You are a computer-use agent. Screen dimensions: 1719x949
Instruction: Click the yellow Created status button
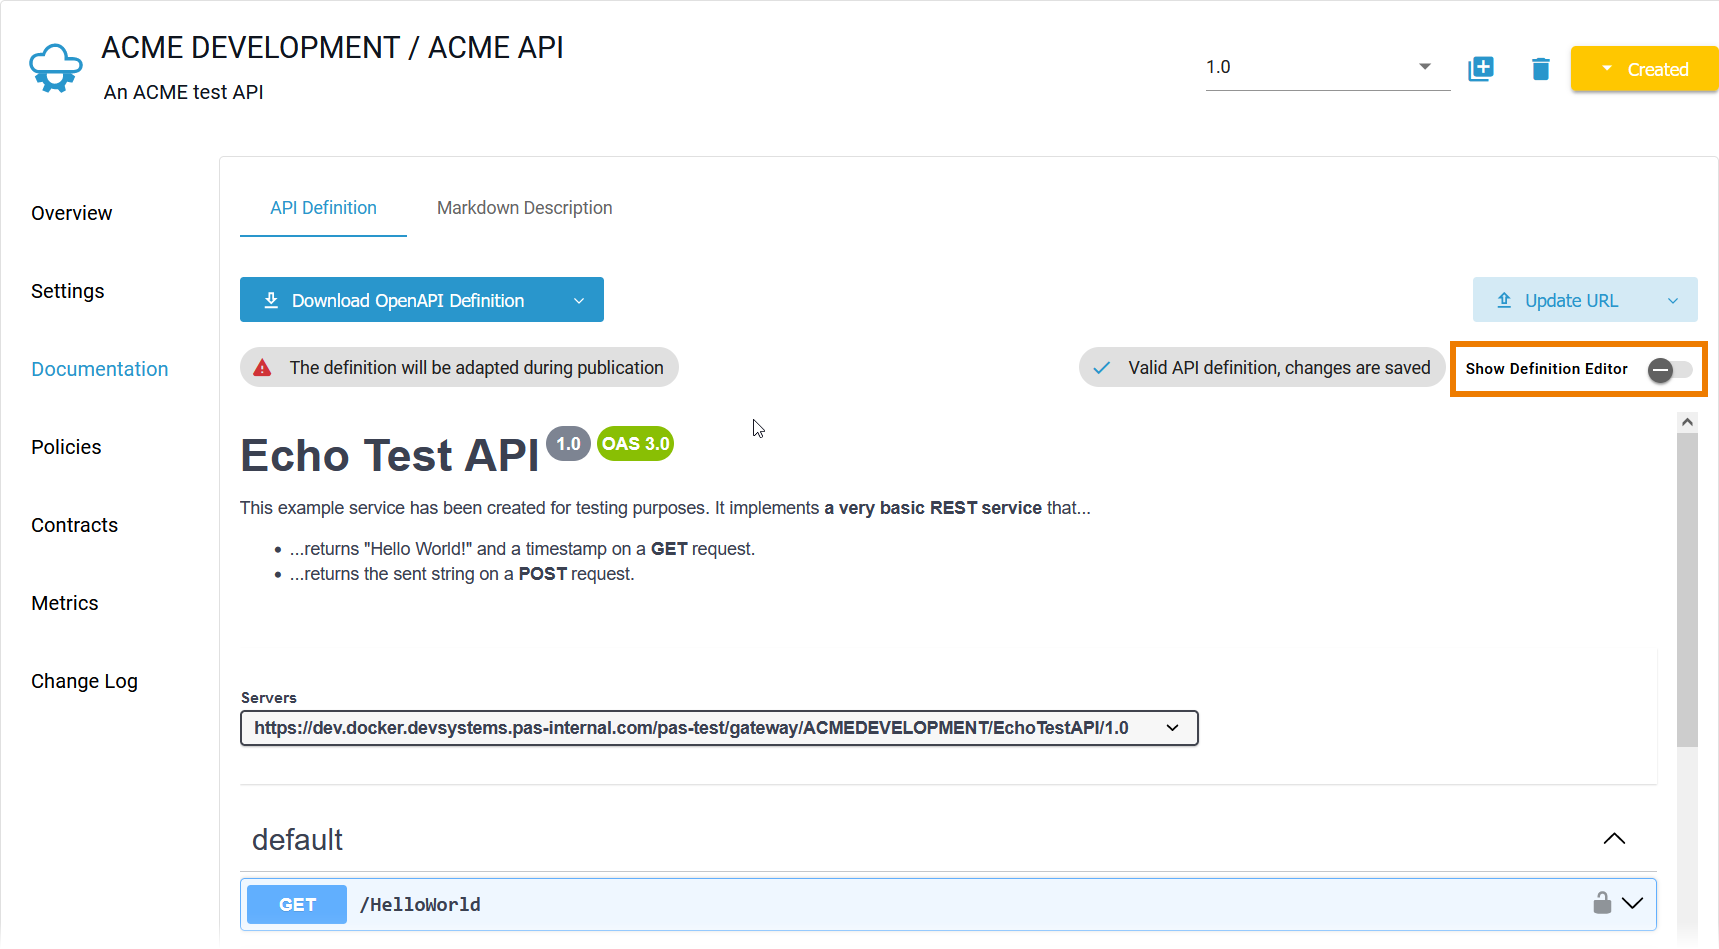[x=1644, y=69]
